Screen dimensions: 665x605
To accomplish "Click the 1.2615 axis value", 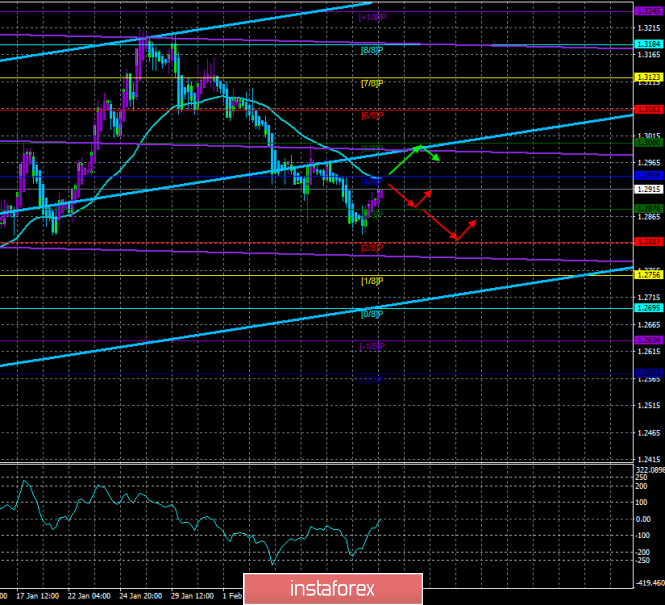I will pos(649,351).
